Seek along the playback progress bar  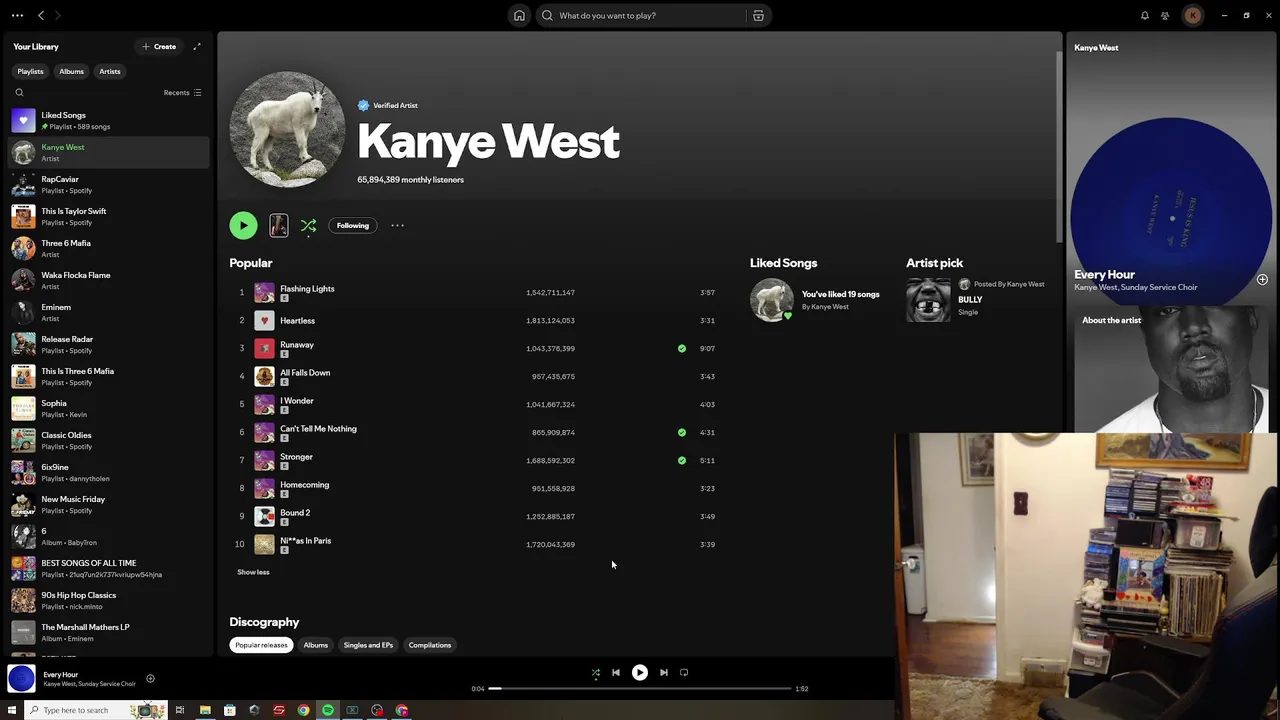(x=641, y=688)
